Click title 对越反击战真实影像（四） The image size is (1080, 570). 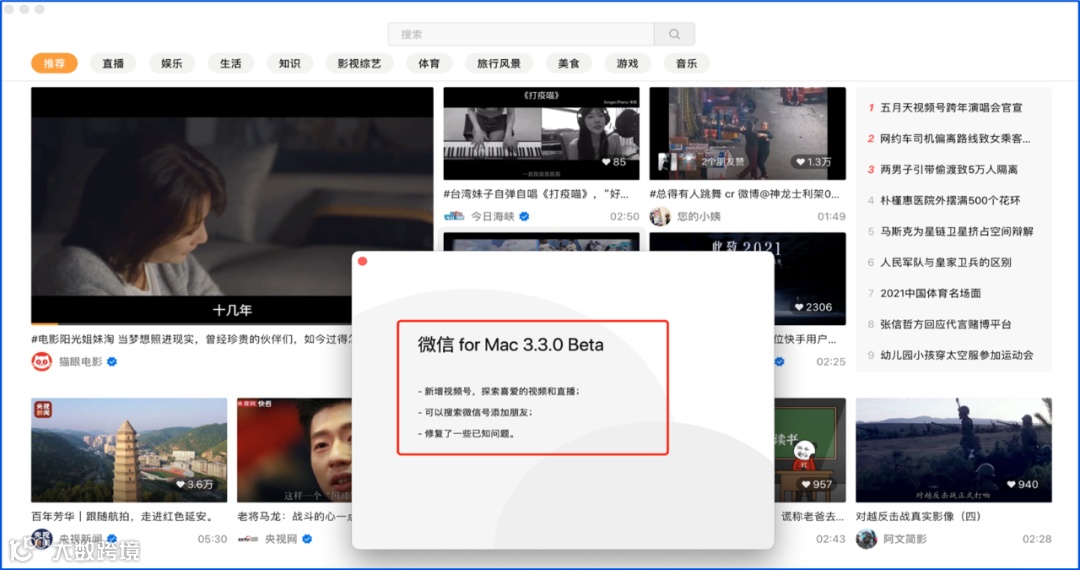[918, 516]
